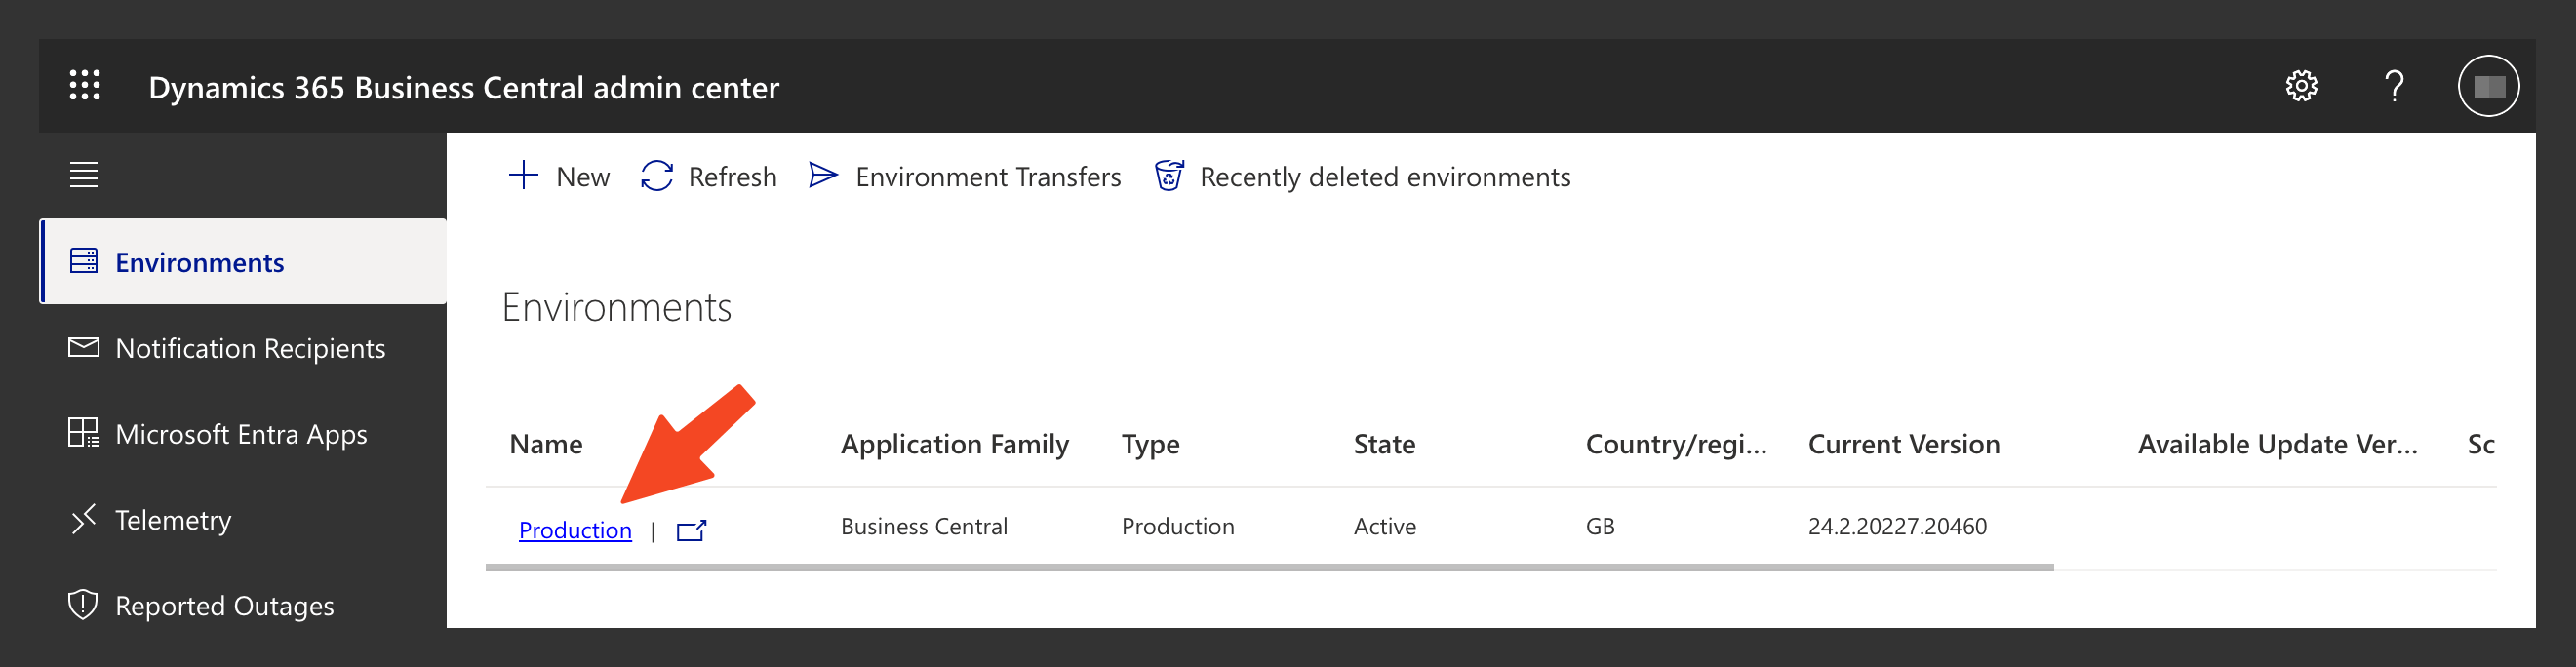
Task: Click the Business Central cell
Action: (x=924, y=526)
